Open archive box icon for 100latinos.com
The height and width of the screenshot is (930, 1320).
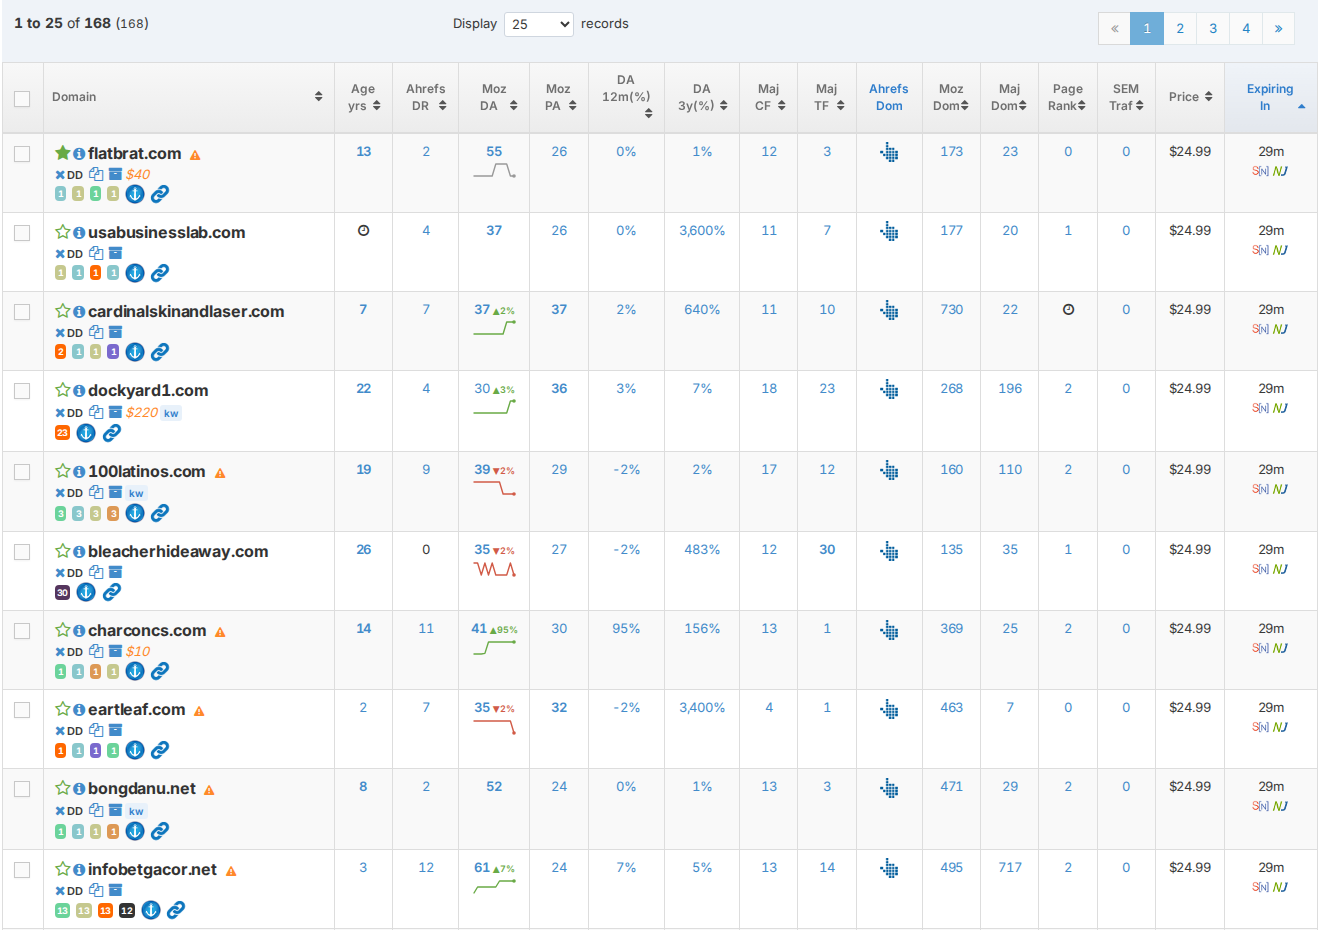(x=115, y=492)
